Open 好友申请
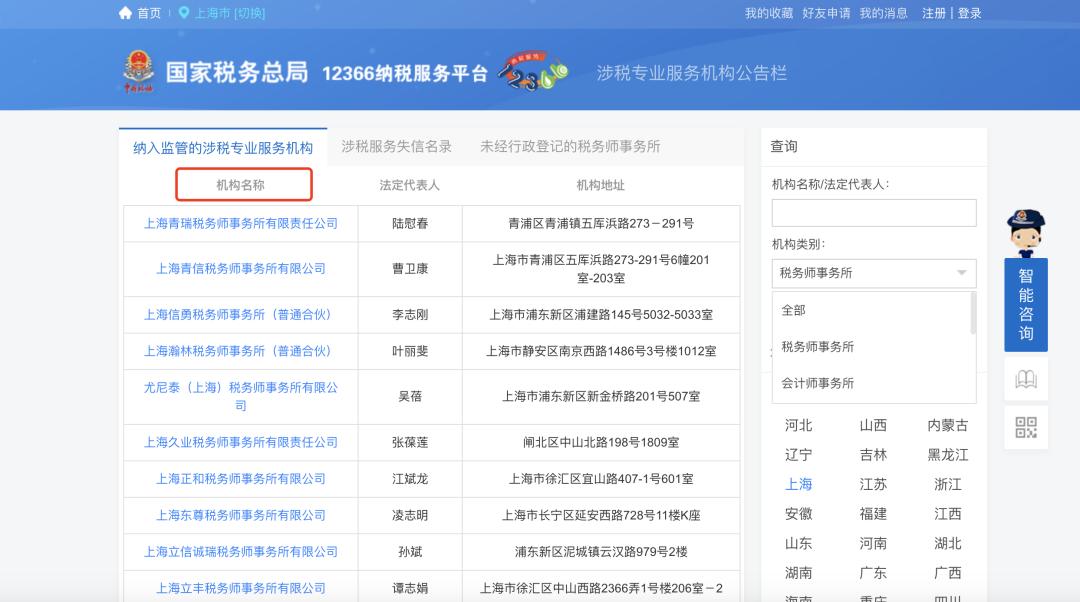The width and height of the screenshot is (1080, 602). point(826,13)
